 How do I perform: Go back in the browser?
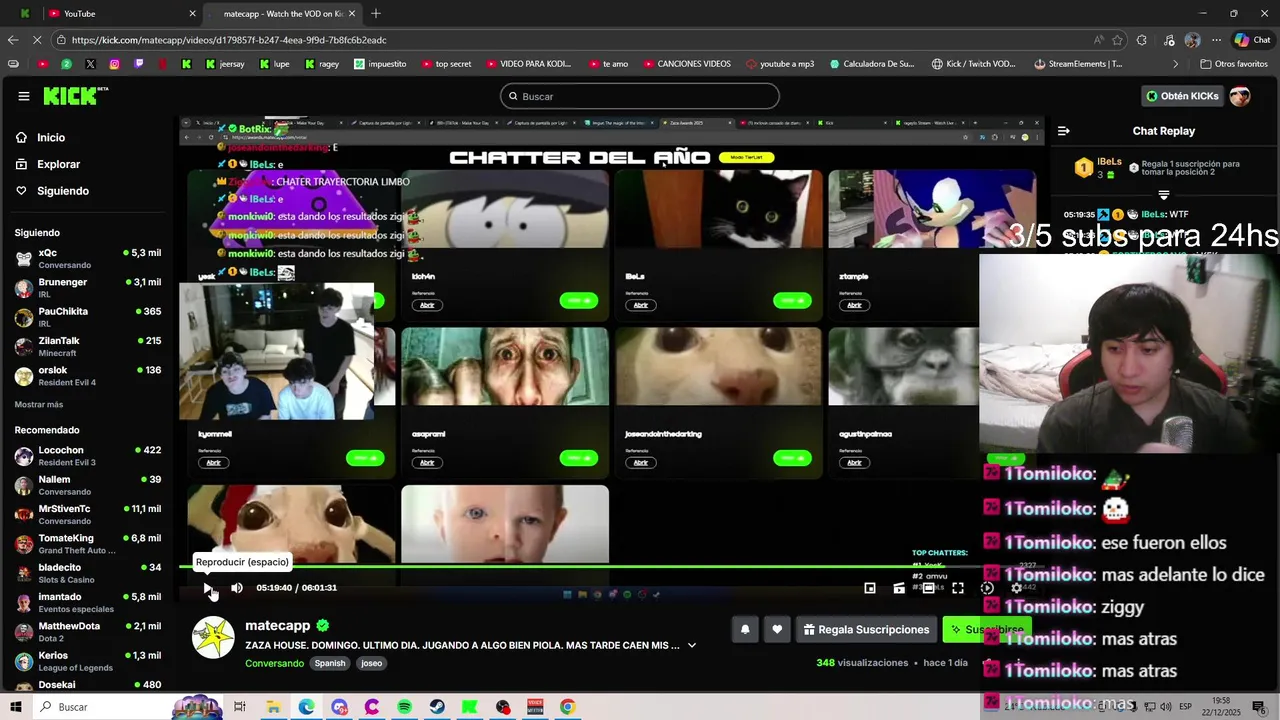click(12, 40)
